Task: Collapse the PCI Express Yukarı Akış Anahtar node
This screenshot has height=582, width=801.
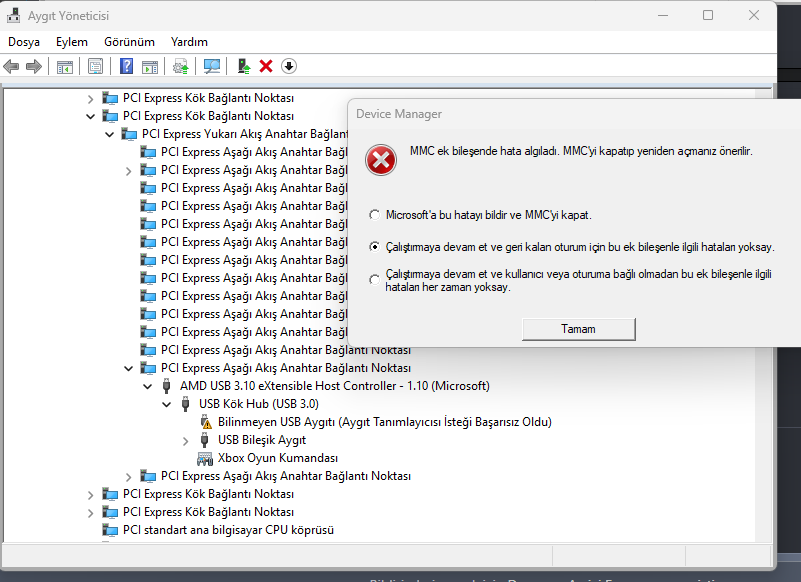Action: tap(109, 134)
